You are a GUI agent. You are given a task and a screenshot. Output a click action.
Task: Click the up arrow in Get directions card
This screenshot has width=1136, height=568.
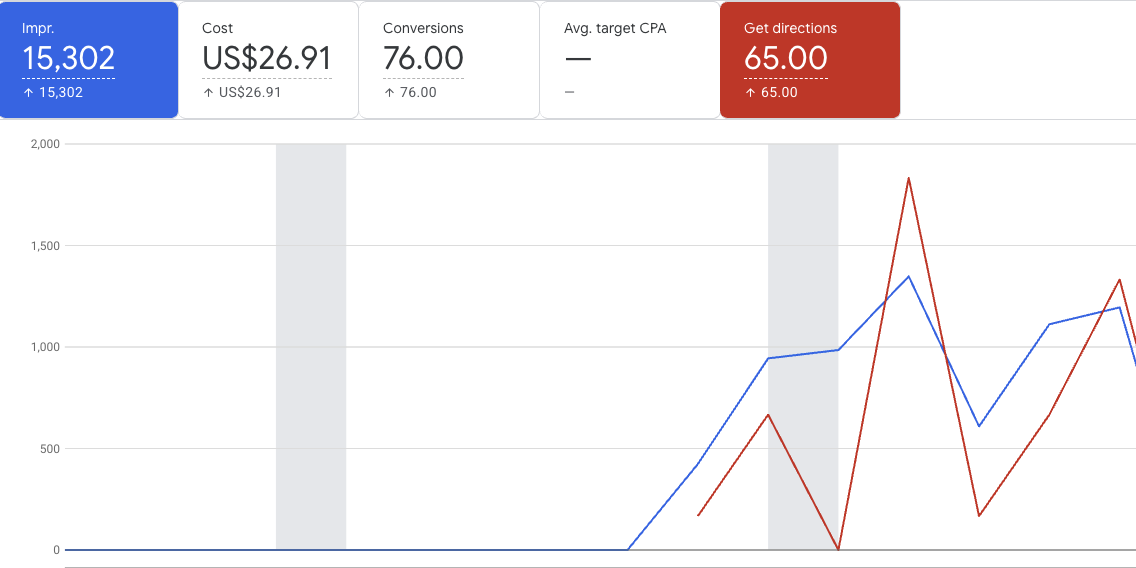tap(750, 92)
